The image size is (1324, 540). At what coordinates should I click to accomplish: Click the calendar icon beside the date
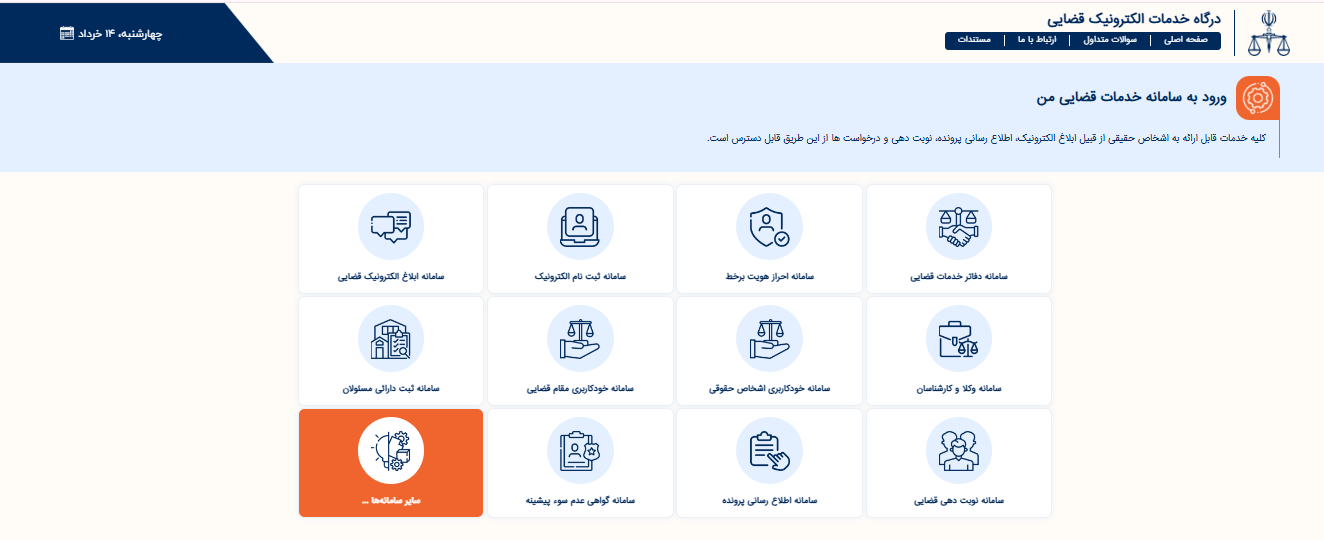(x=67, y=33)
